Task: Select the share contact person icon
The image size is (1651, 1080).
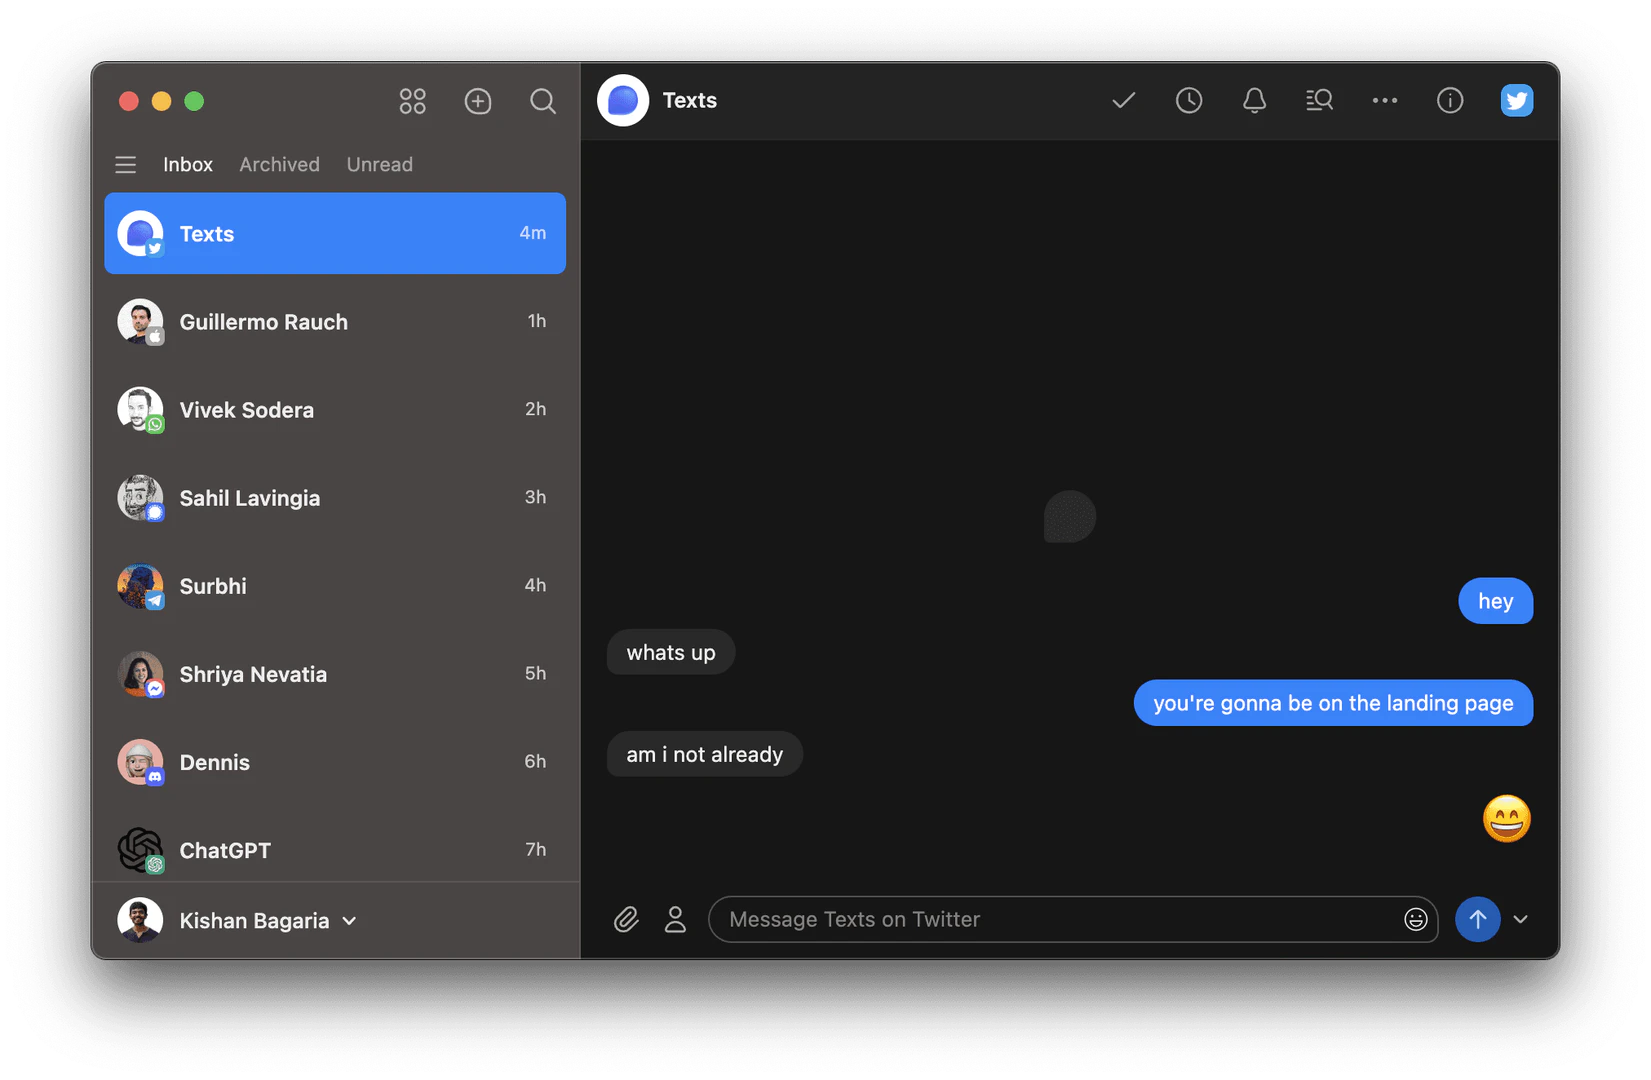Action: click(x=676, y=919)
